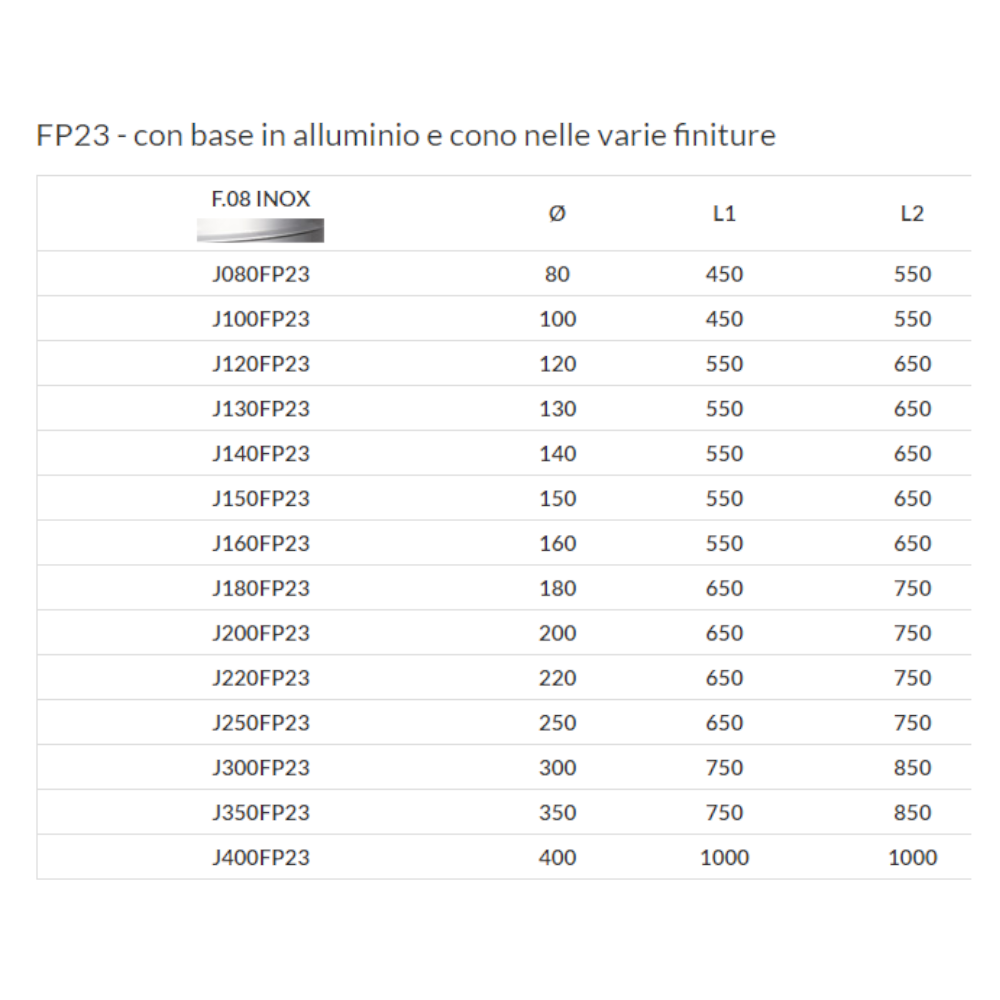Select product code J250FP23
Viewport: 1000px width, 1000px height.
click(x=260, y=723)
